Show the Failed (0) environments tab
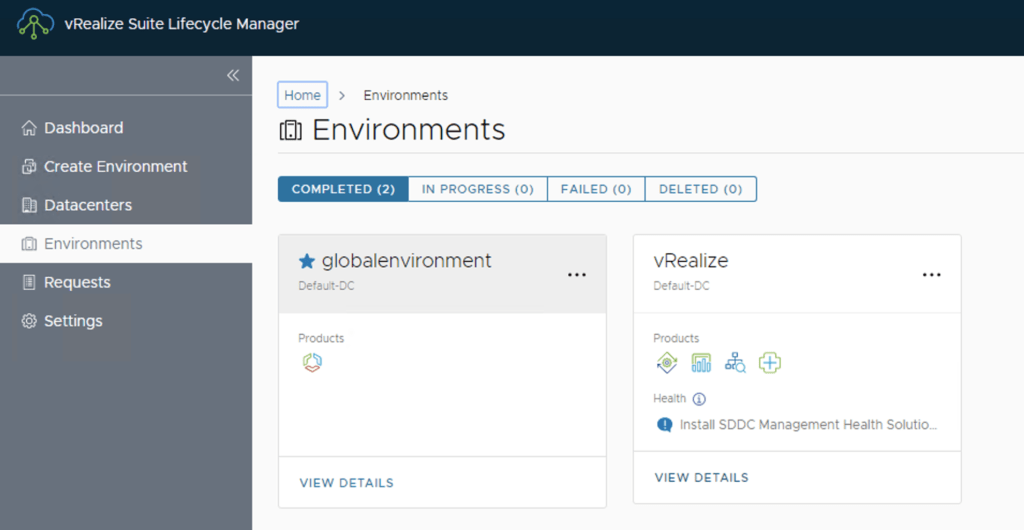 pos(596,189)
